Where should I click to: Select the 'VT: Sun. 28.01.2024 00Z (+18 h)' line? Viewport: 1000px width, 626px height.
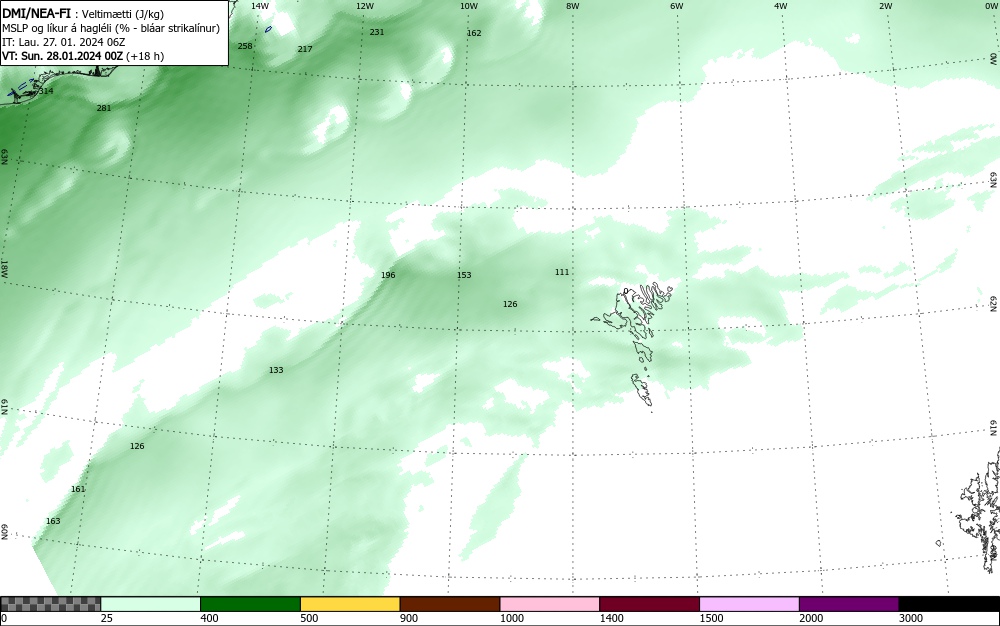point(83,56)
